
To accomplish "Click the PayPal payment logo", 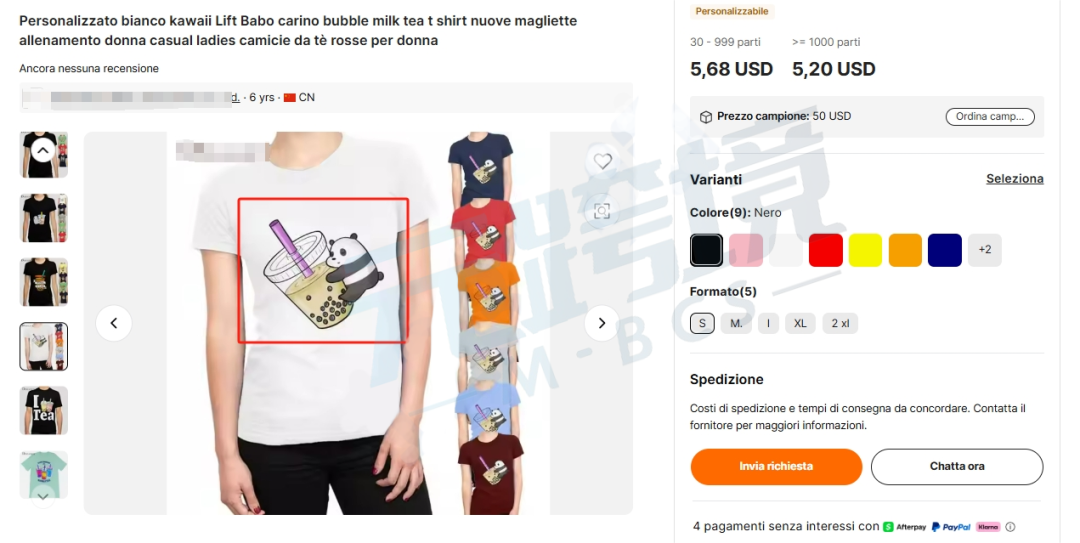I will pos(951,527).
